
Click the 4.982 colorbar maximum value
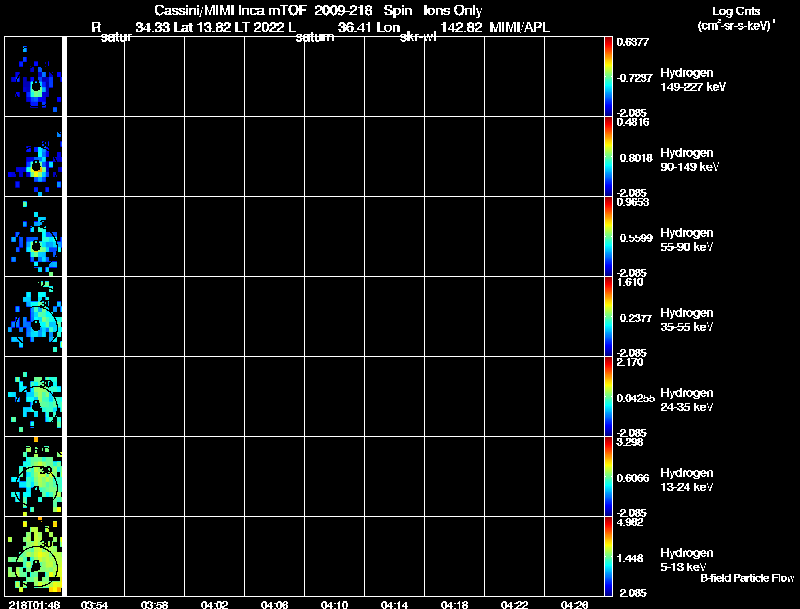(630, 522)
